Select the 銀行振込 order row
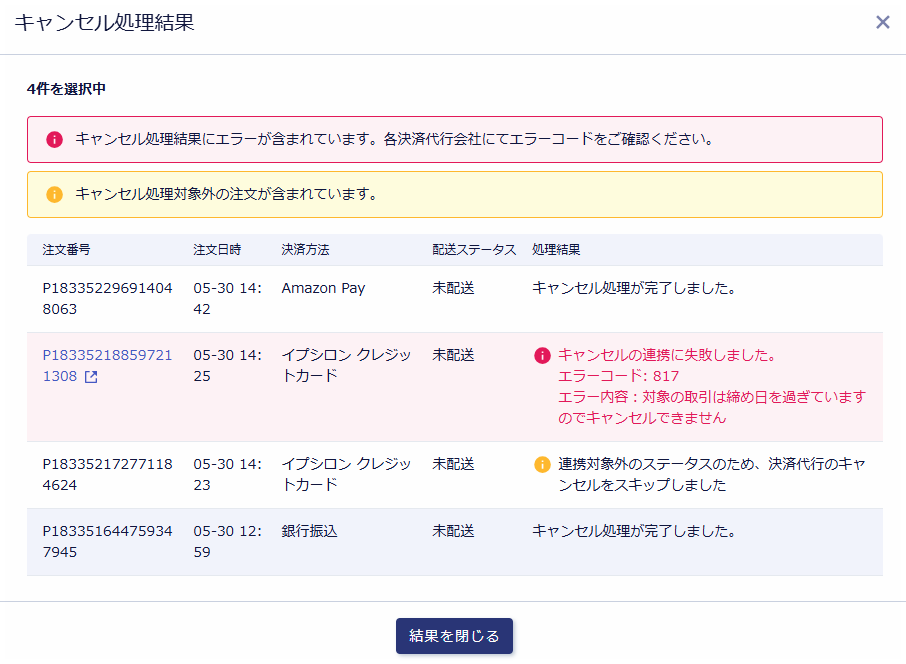 pos(455,542)
